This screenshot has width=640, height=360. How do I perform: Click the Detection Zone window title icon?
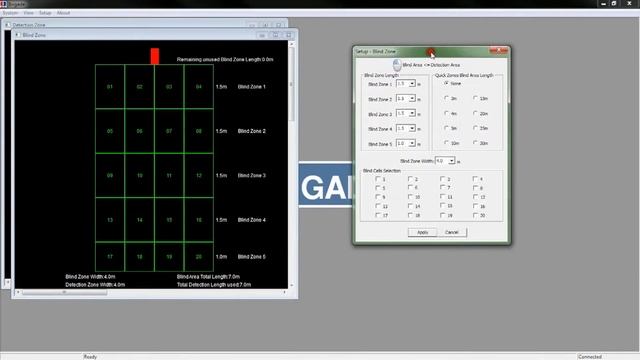click(8, 25)
